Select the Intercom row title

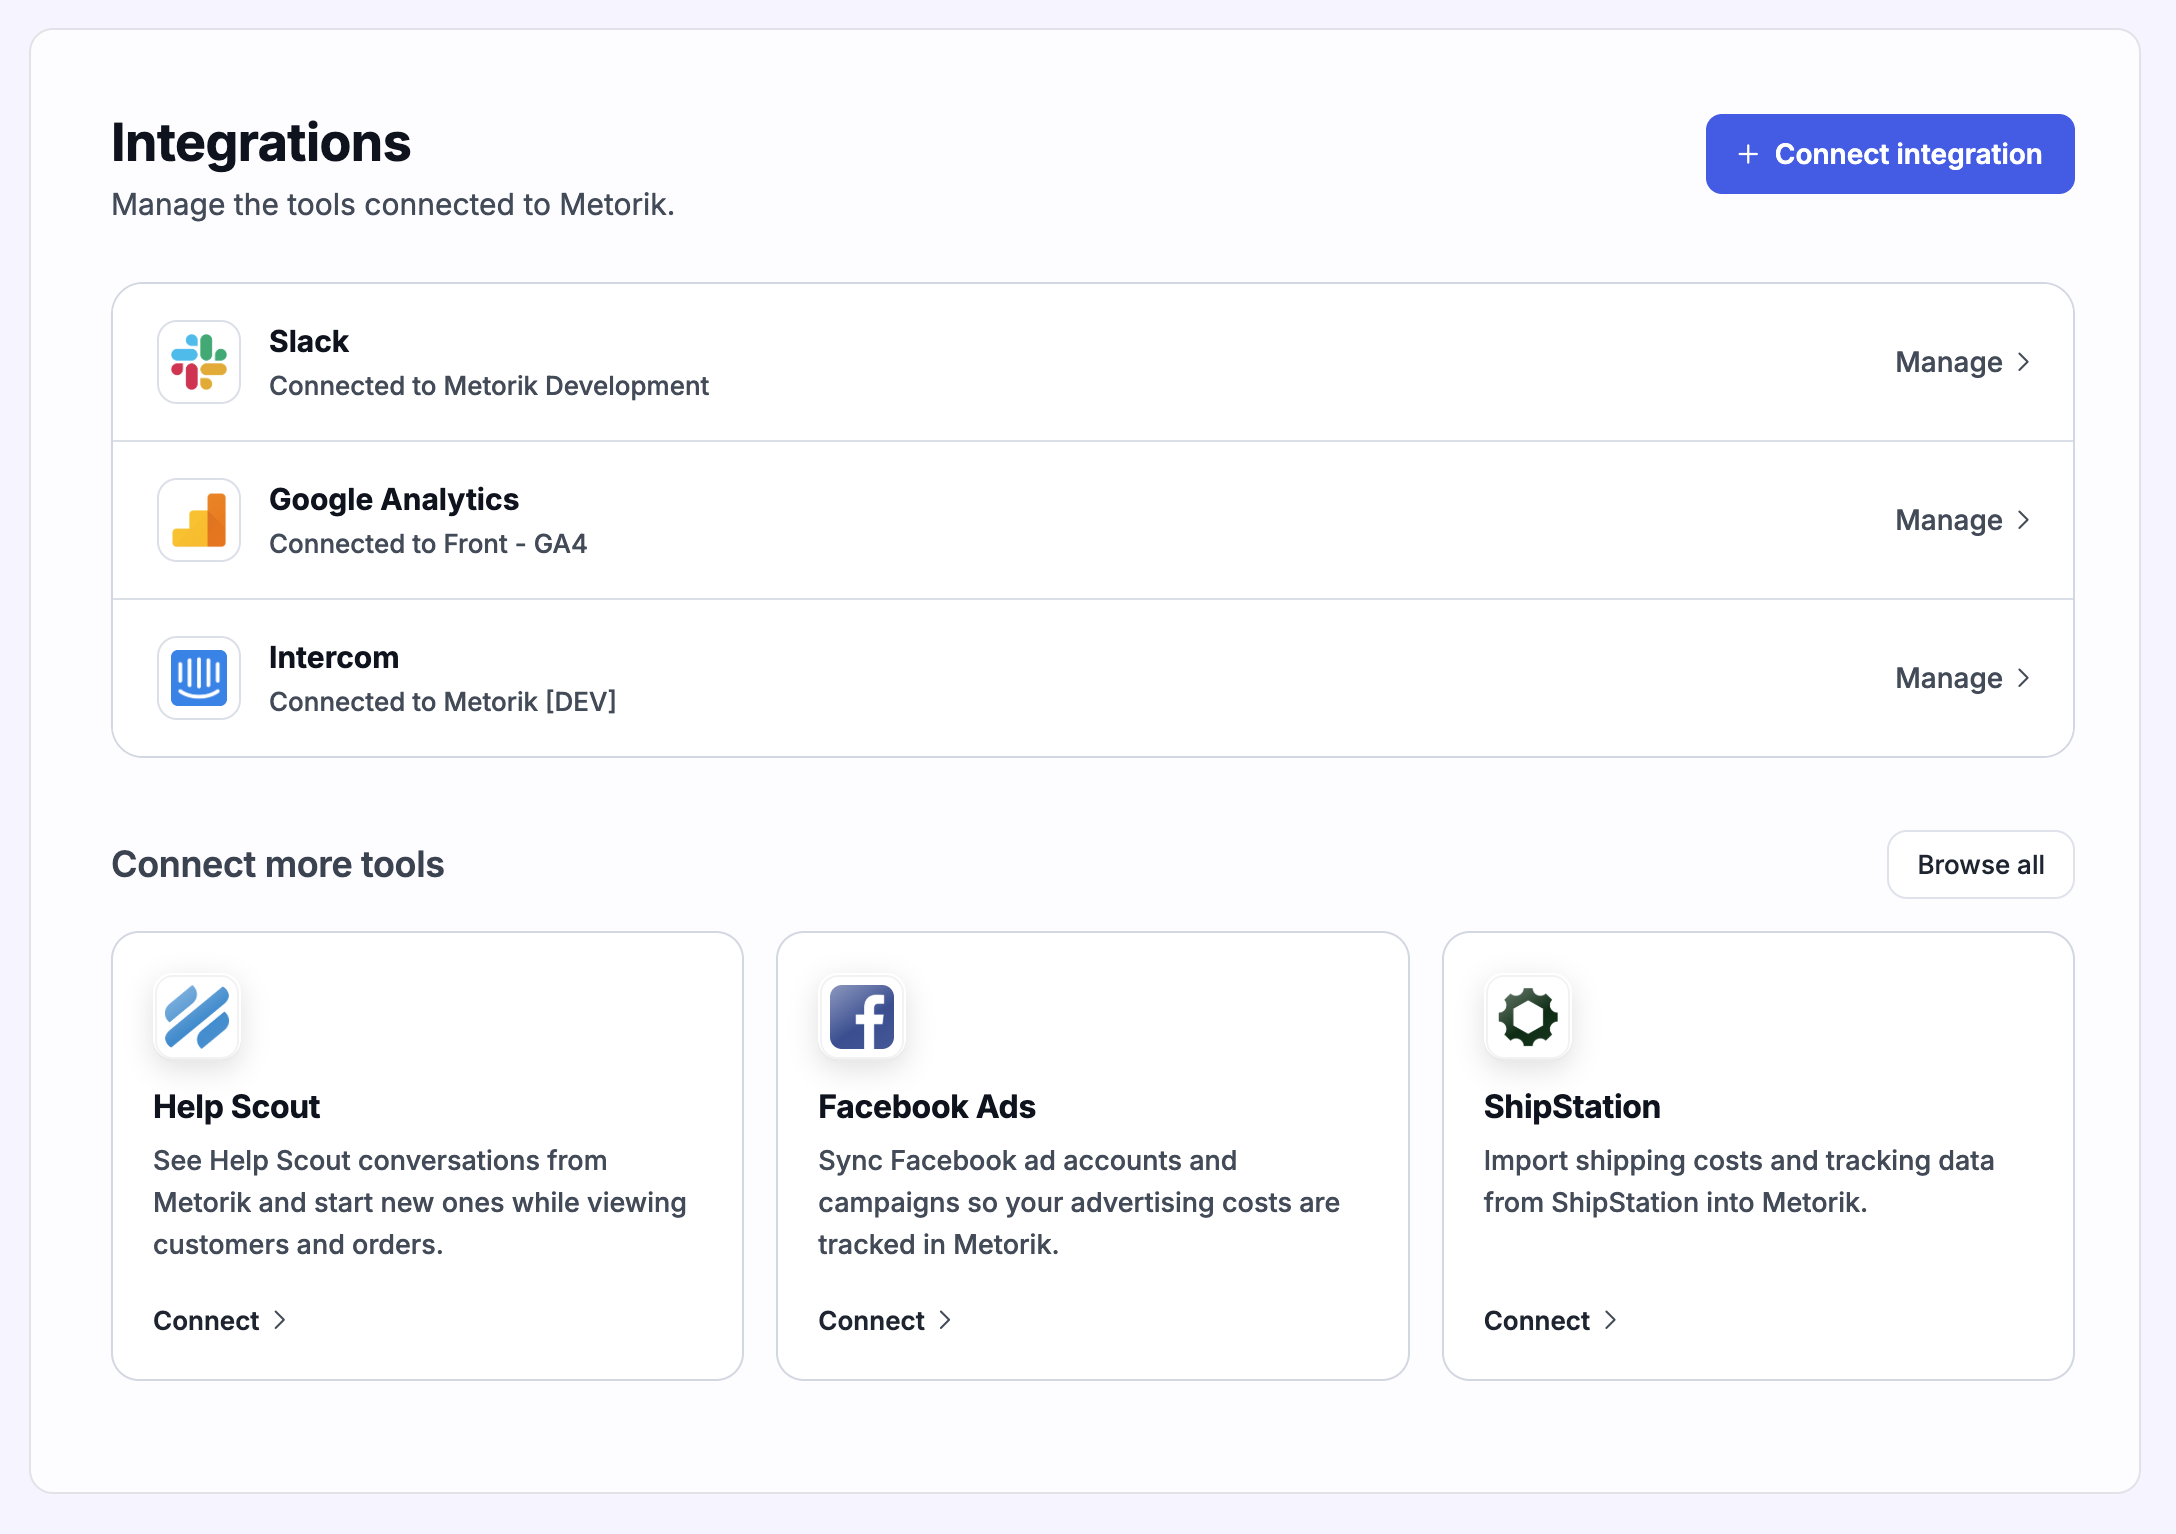tap(334, 657)
